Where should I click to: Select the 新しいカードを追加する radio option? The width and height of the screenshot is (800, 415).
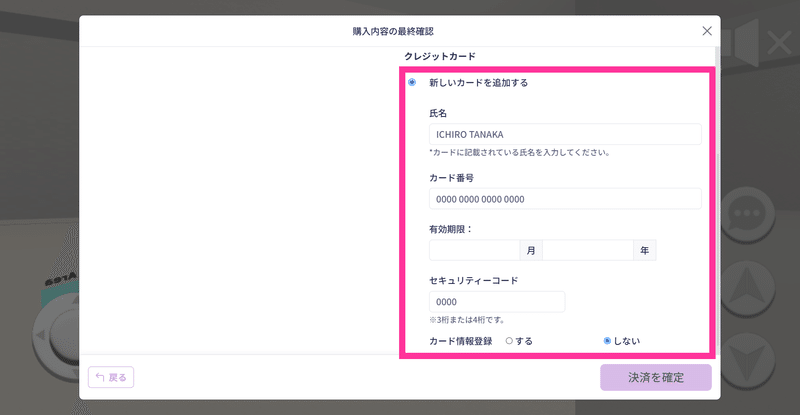(412, 82)
